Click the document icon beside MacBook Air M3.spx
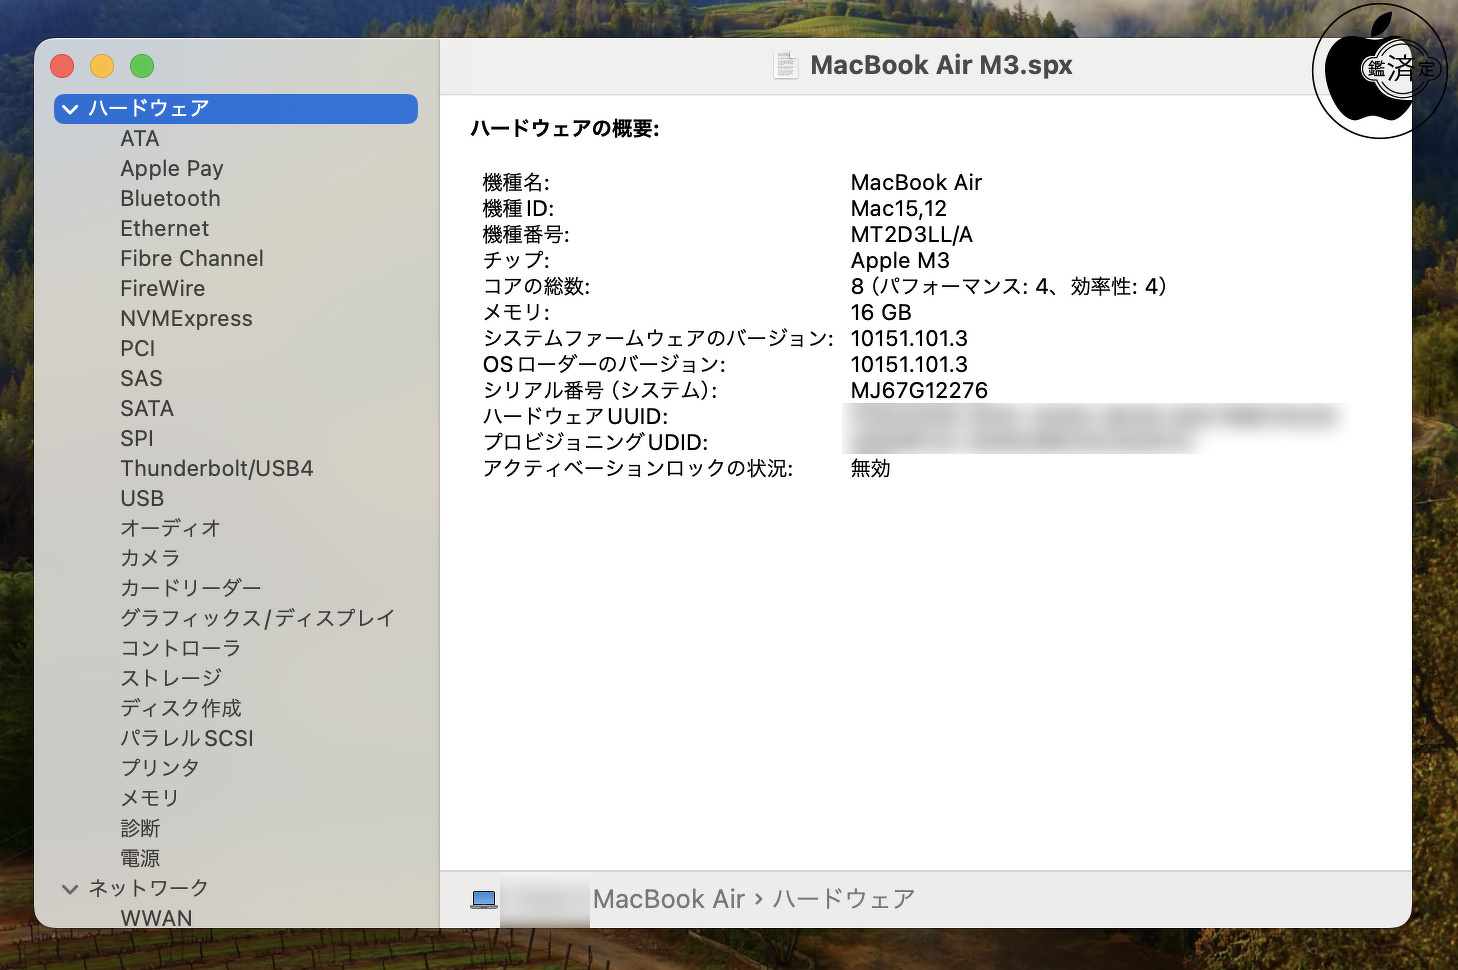Screen dimensions: 1458x970 [786, 65]
